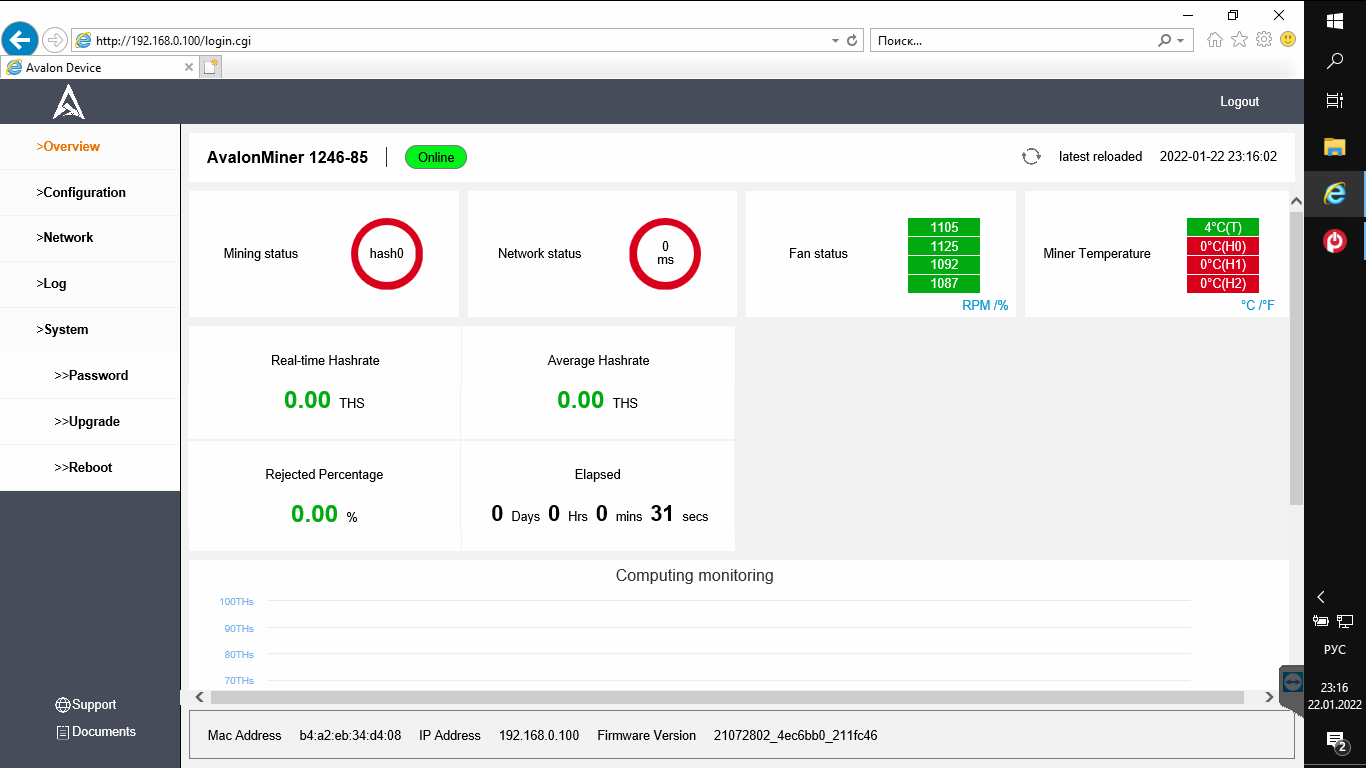Open the Network menu
This screenshot has width=1366, height=768.
coord(65,238)
